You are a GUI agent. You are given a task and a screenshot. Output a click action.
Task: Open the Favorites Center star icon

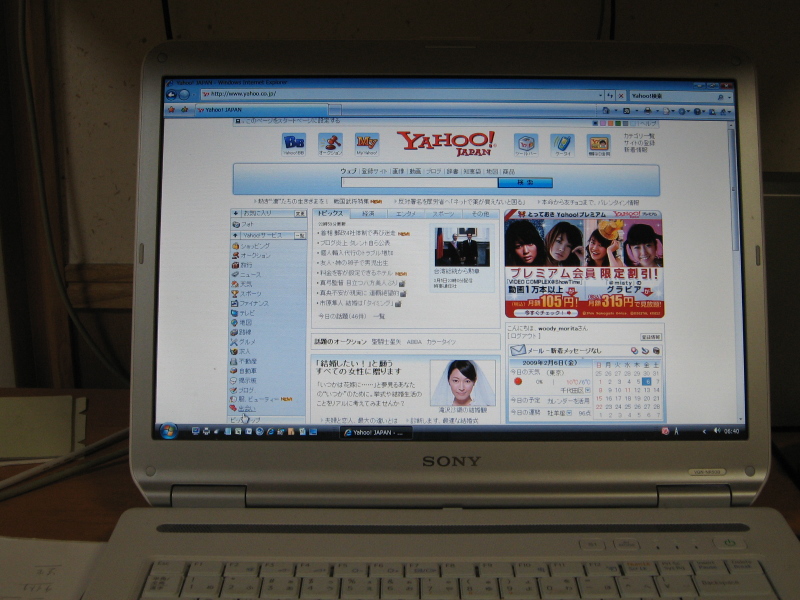[171, 109]
